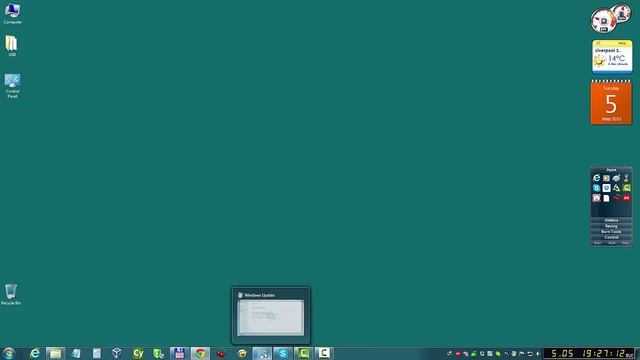
Task: Switch to Control tab in launcher gadget
Action: coord(611,237)
